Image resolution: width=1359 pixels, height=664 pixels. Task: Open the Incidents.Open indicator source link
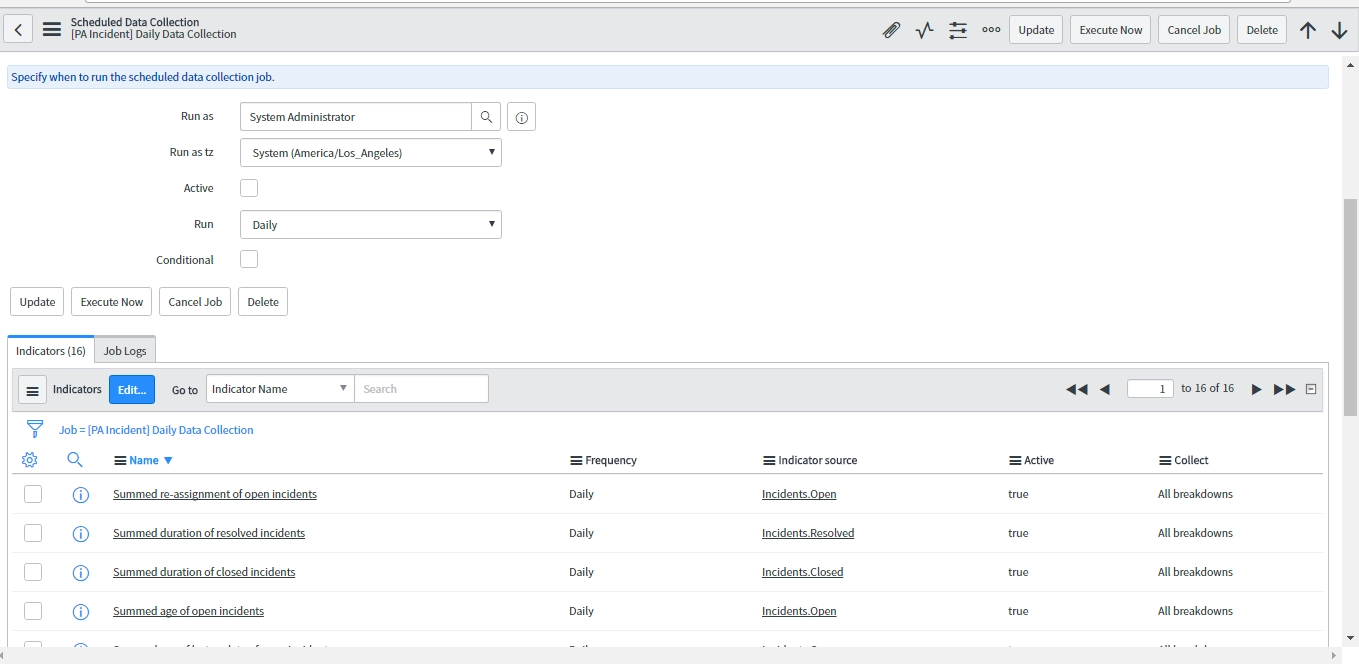(x=798, y=493)
